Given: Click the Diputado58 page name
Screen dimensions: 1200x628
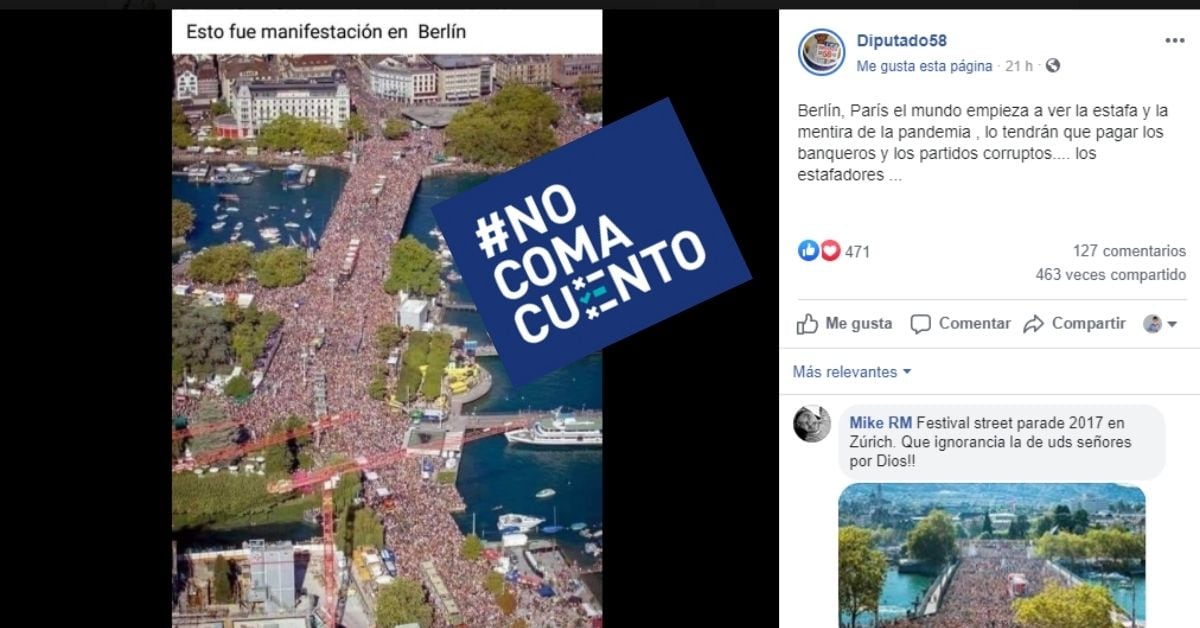Looking at the screenshot, I should (x=901, y=41).
